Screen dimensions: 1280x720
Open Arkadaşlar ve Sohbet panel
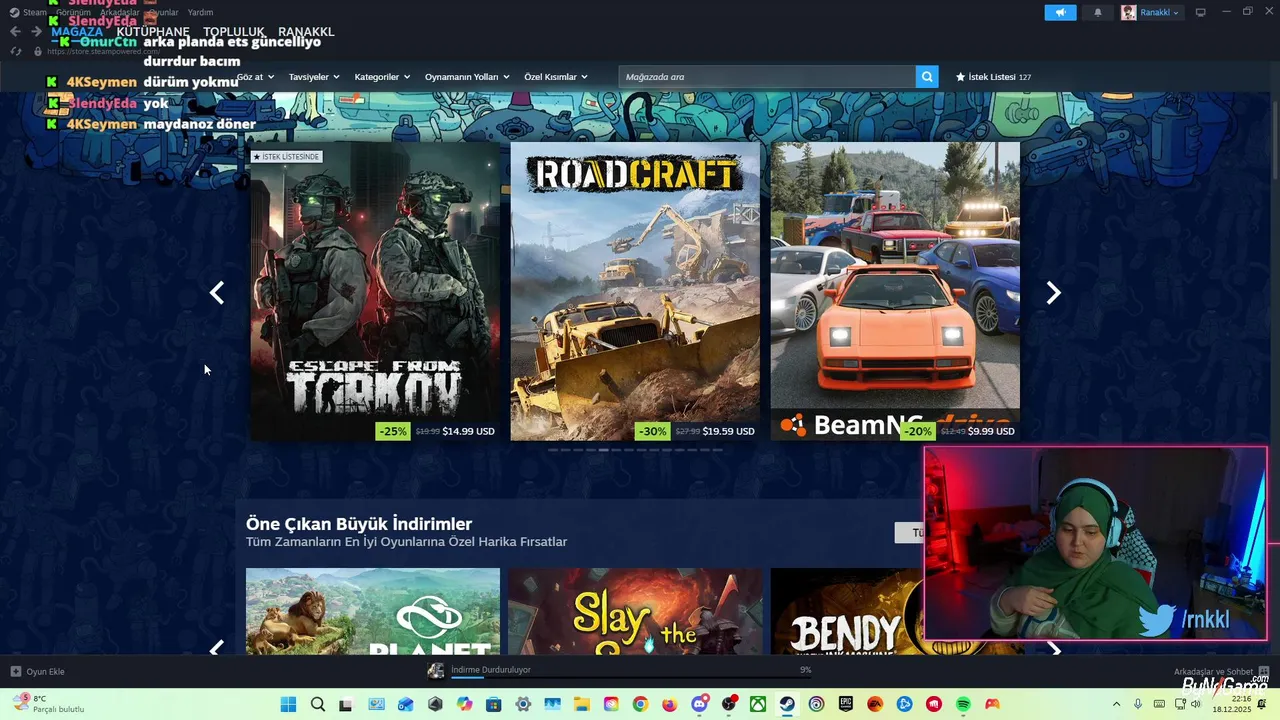tap(1221, 671)
